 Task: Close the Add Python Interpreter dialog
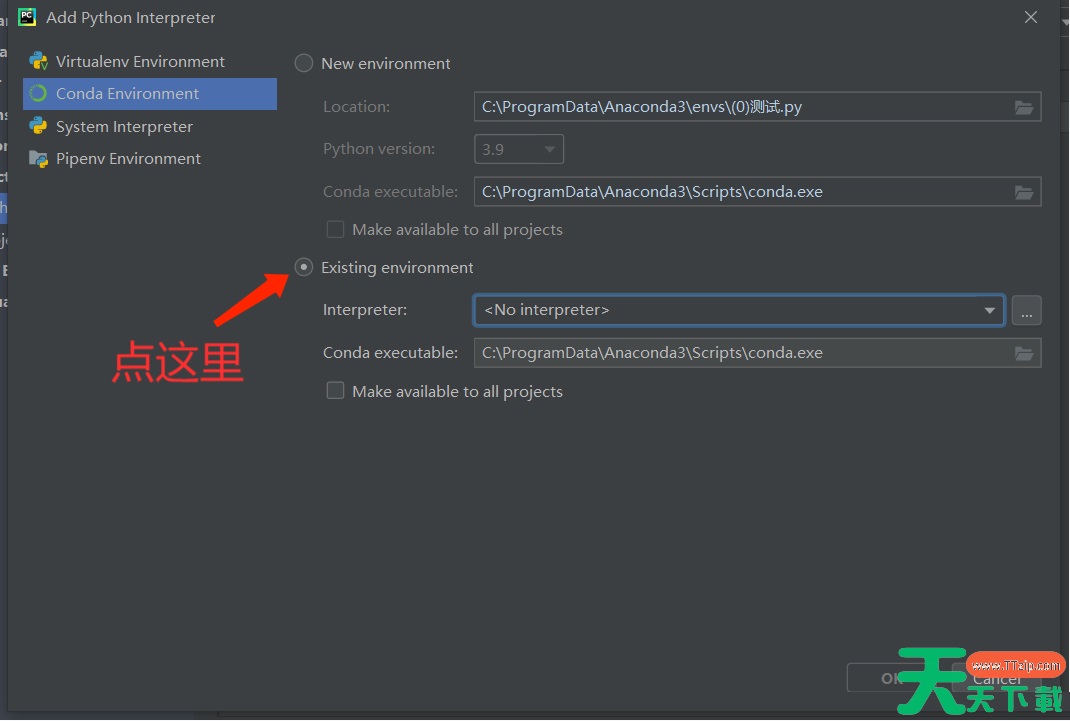(x=1030, y=17)
